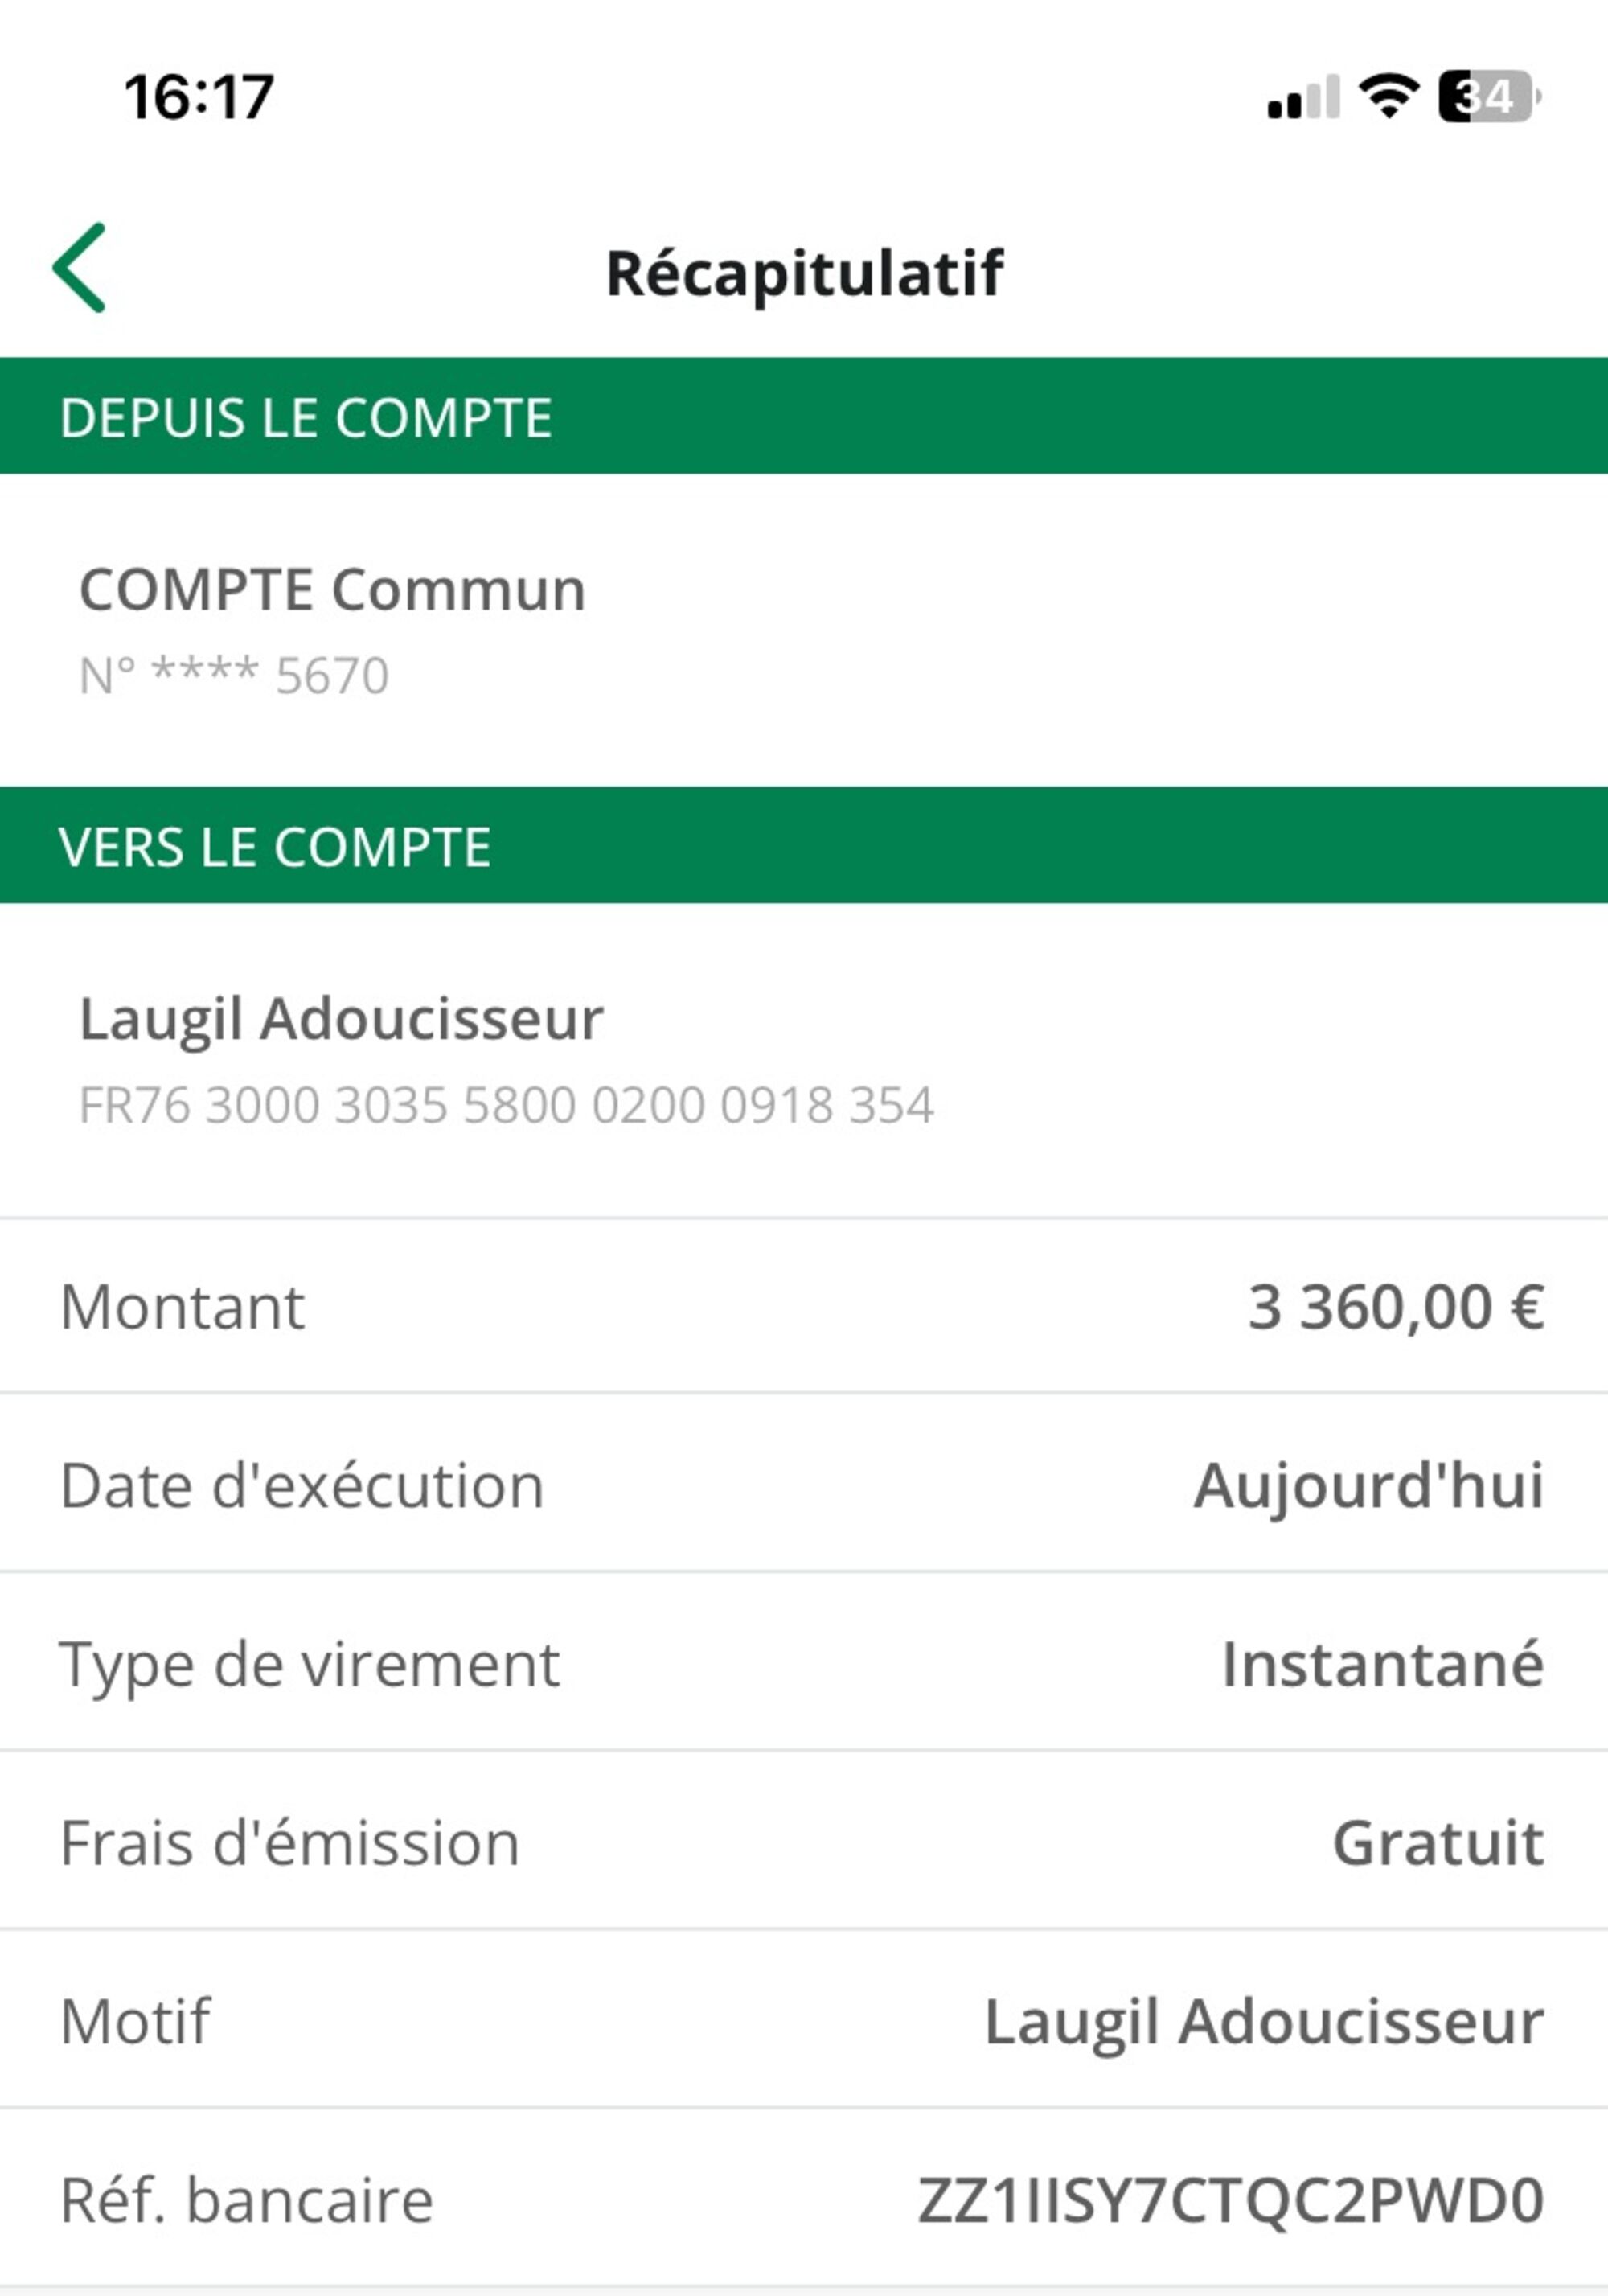Tap the Aujourd'hui execution date value
Image resolution: width=1608 pixels, height=2296 pixels.
pyautogui.click(x=1369, y=1486)
